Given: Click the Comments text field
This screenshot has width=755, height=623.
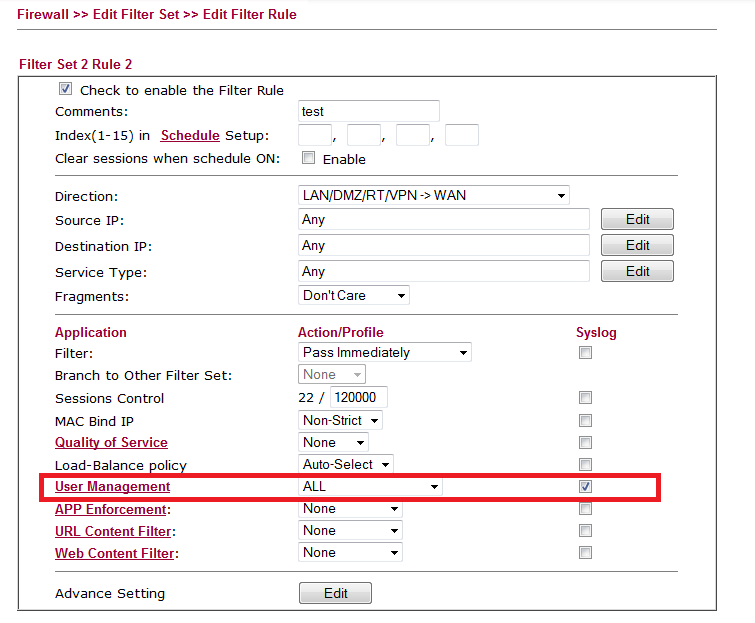Looking at the screenshot, I should click(x=369, y=111).
